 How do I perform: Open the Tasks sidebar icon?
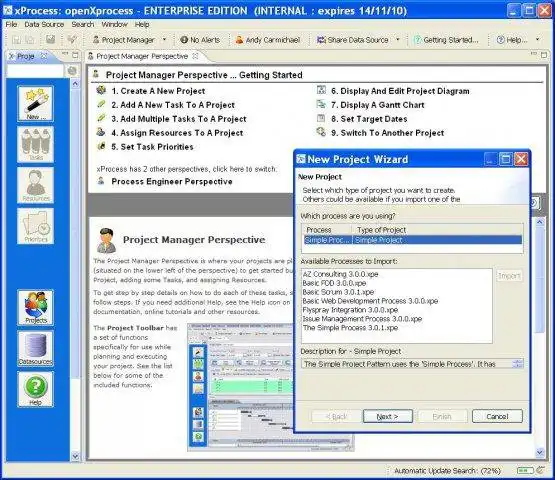coord(35,144)
